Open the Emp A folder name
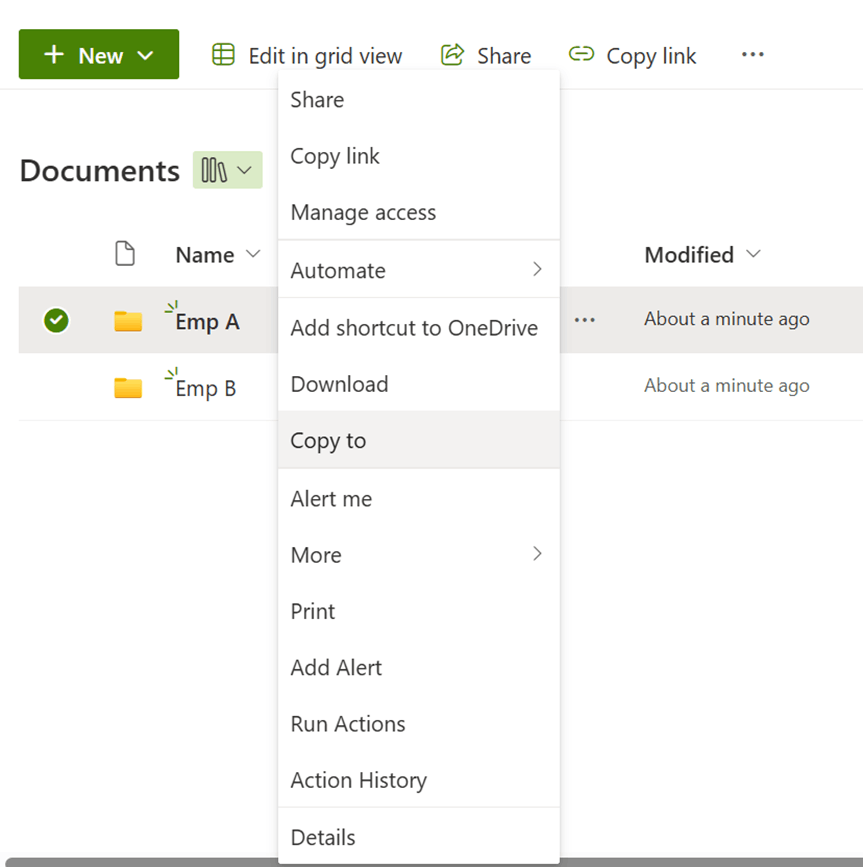863x867 pixels. (x=207, y=322)
